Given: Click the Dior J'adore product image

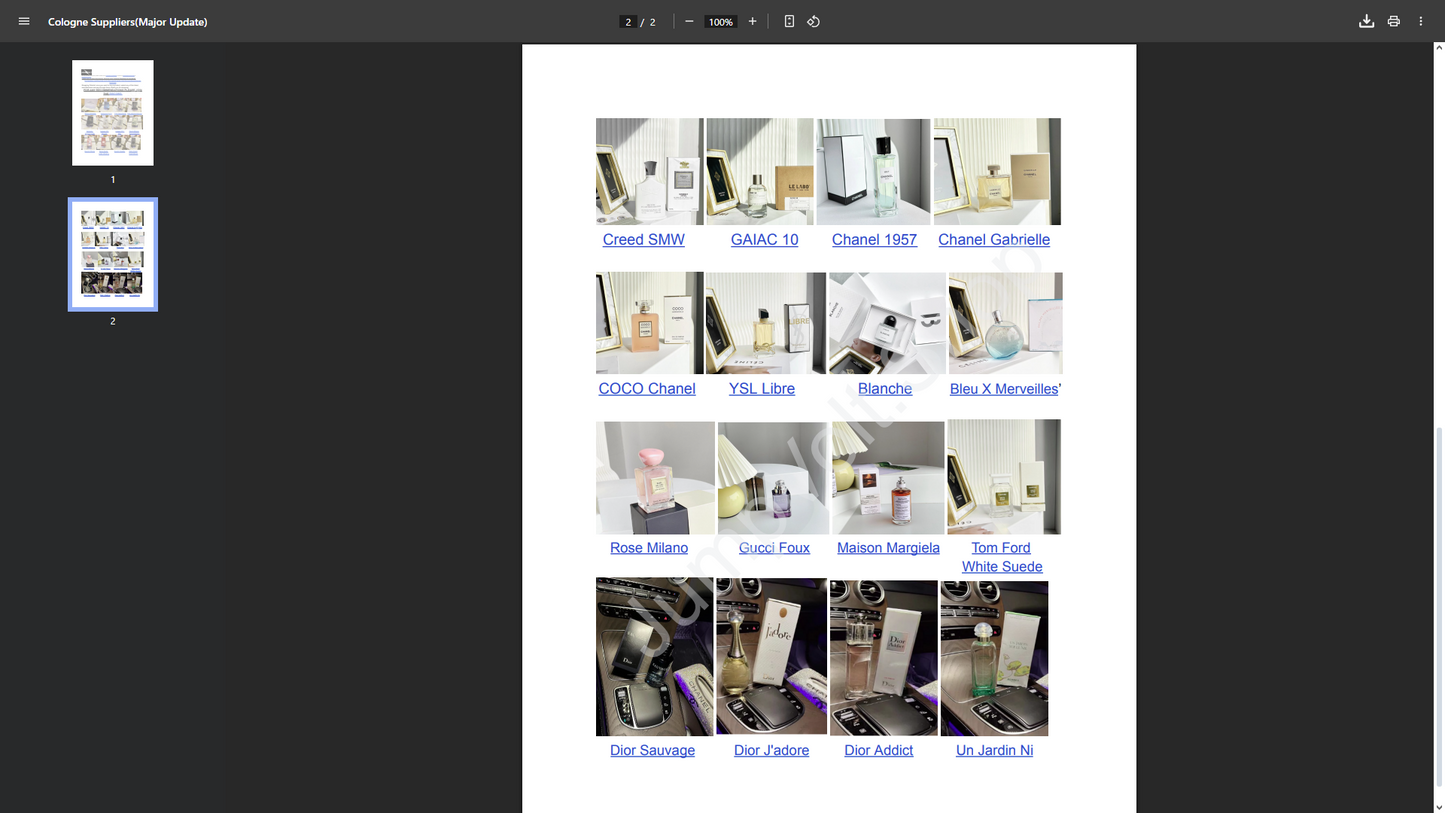Looking at the screenshot, I should pyautogui.click(x=771, y=657).
